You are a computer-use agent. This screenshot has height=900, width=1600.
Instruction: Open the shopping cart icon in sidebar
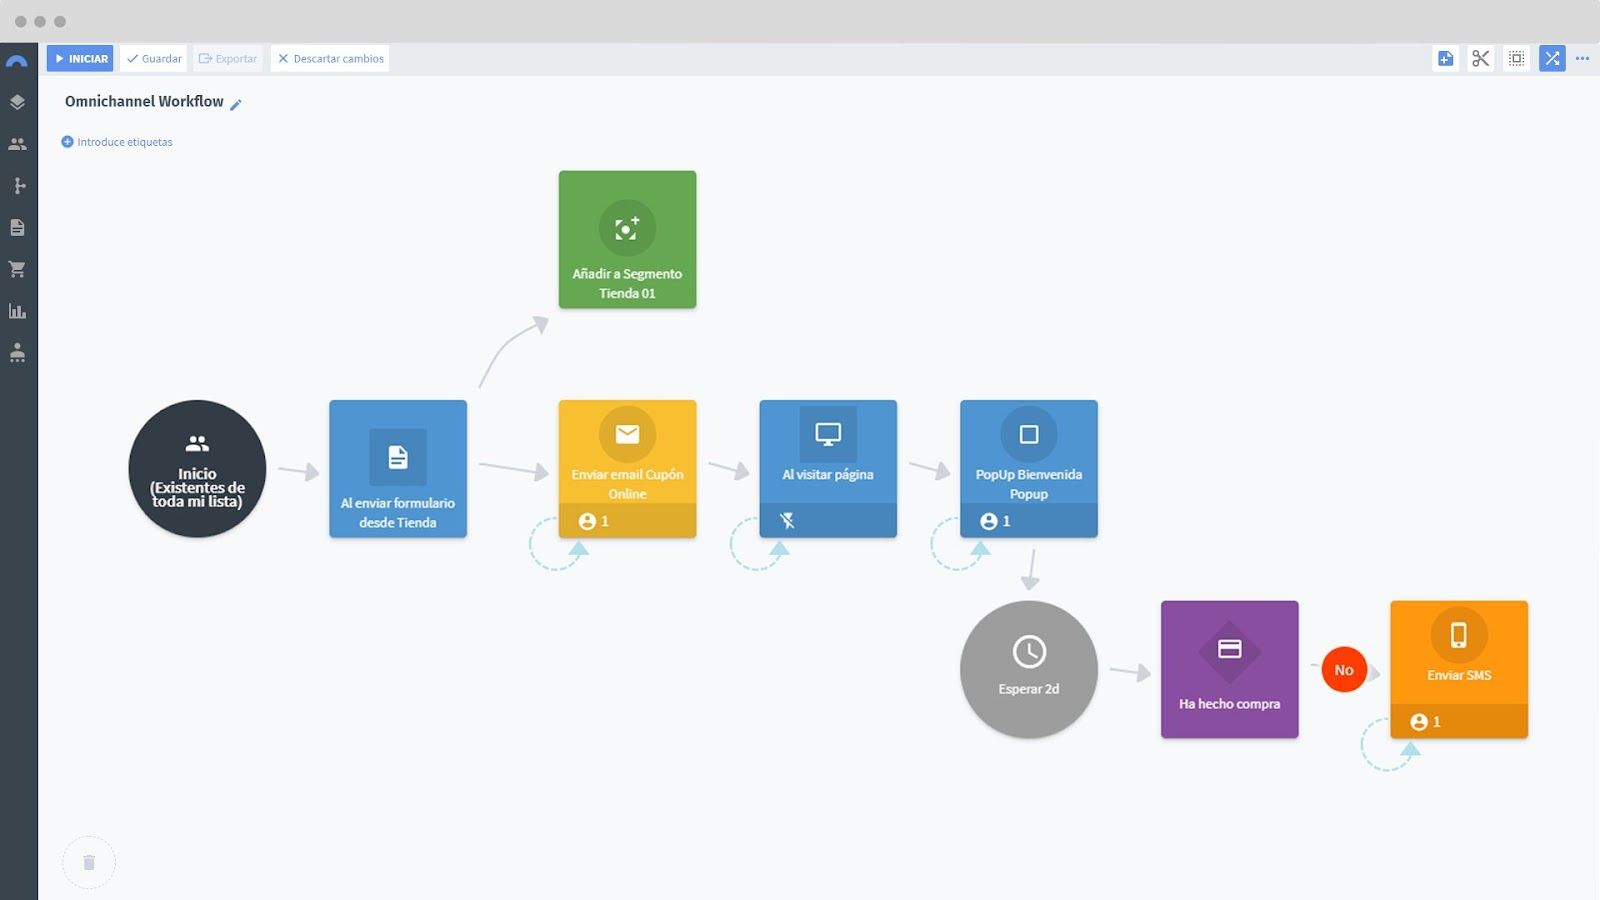pyautogui.click(x=17, y=269)
